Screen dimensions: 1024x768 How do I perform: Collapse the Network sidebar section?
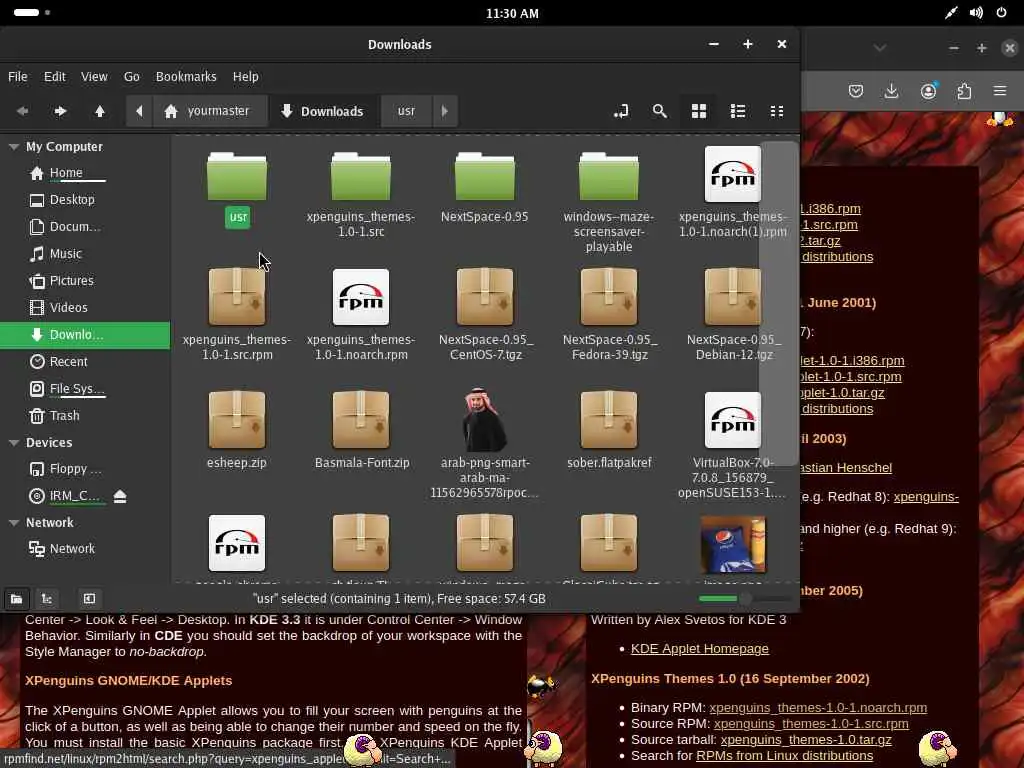(14, 522)
